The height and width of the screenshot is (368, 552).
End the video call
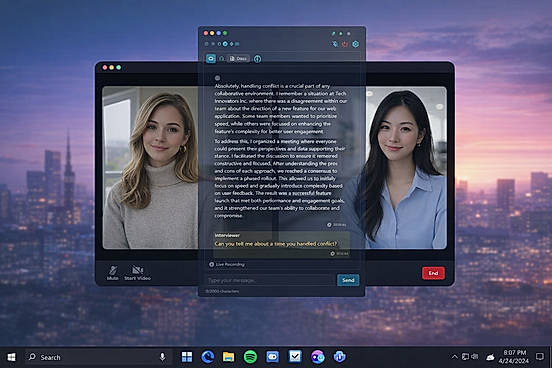click(x=433, y=273)
